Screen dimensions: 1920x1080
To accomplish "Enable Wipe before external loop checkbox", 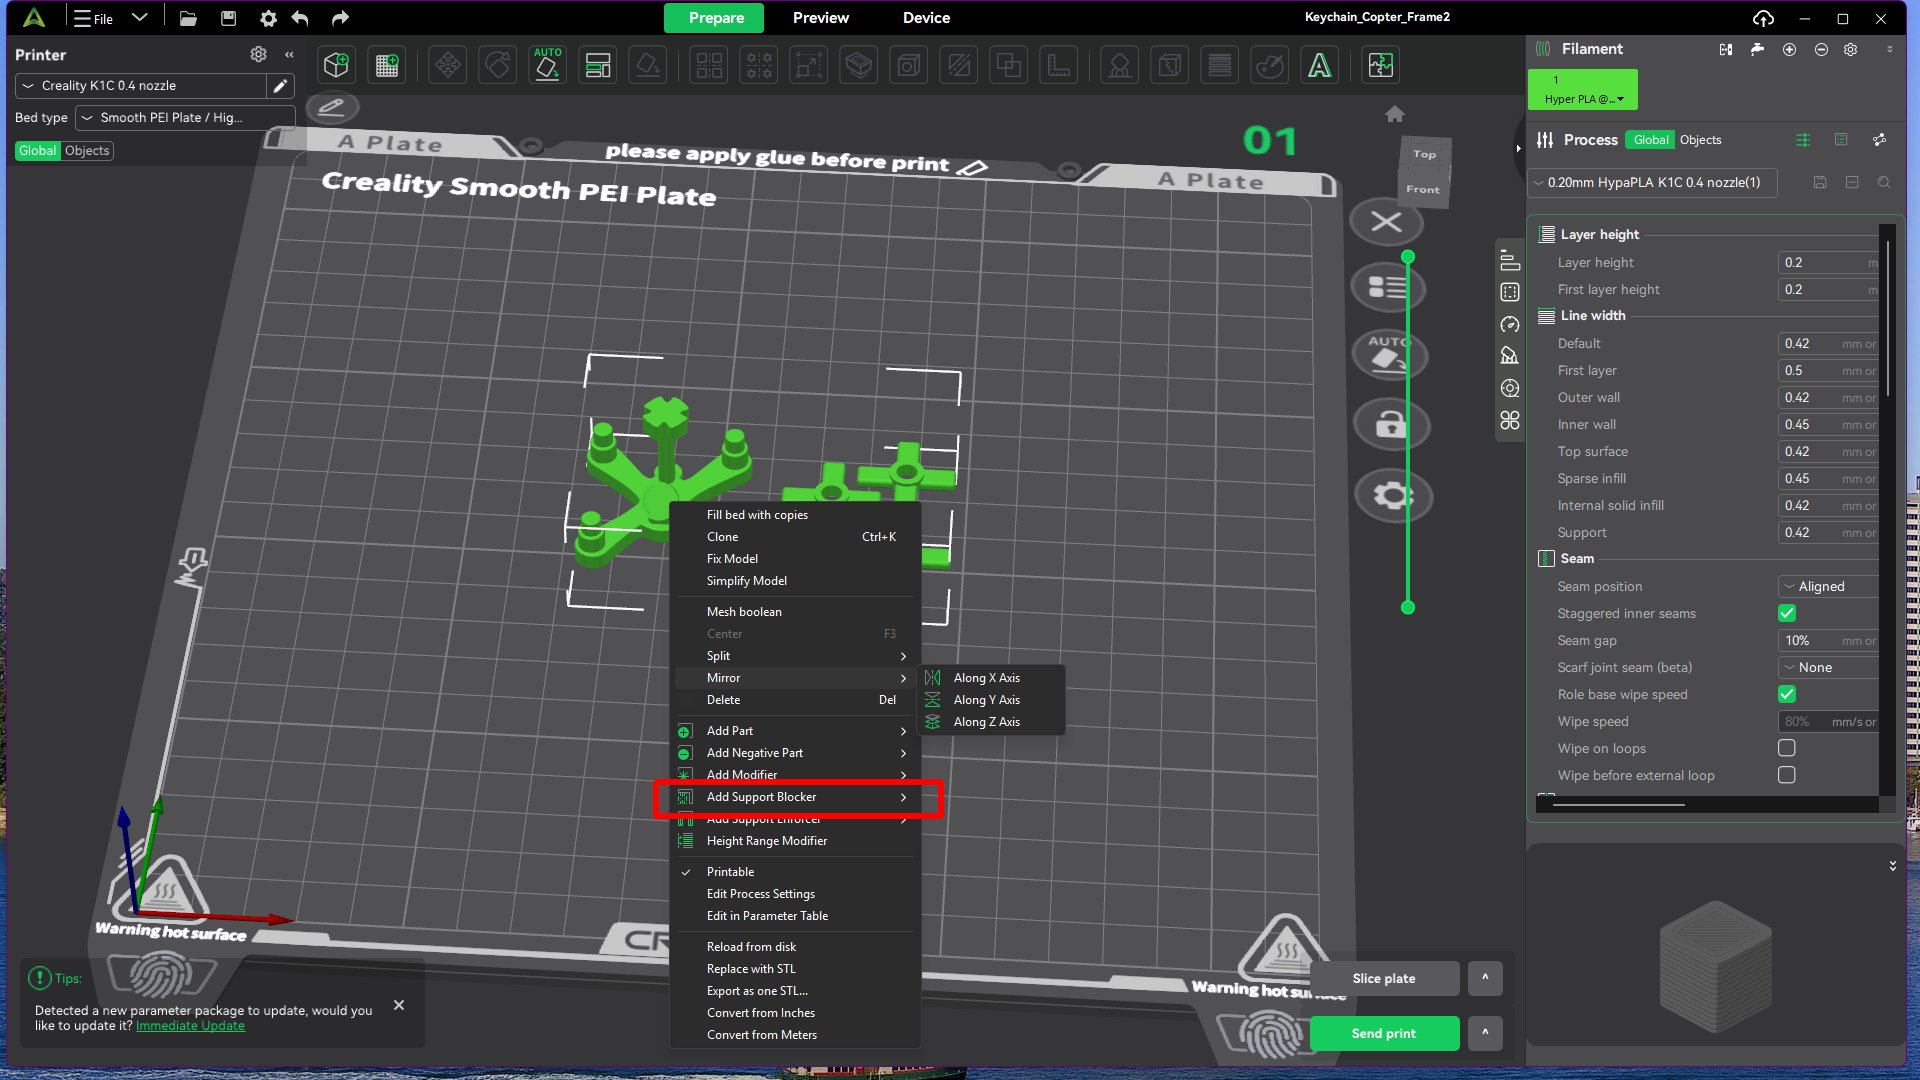I will (1787, 775).
